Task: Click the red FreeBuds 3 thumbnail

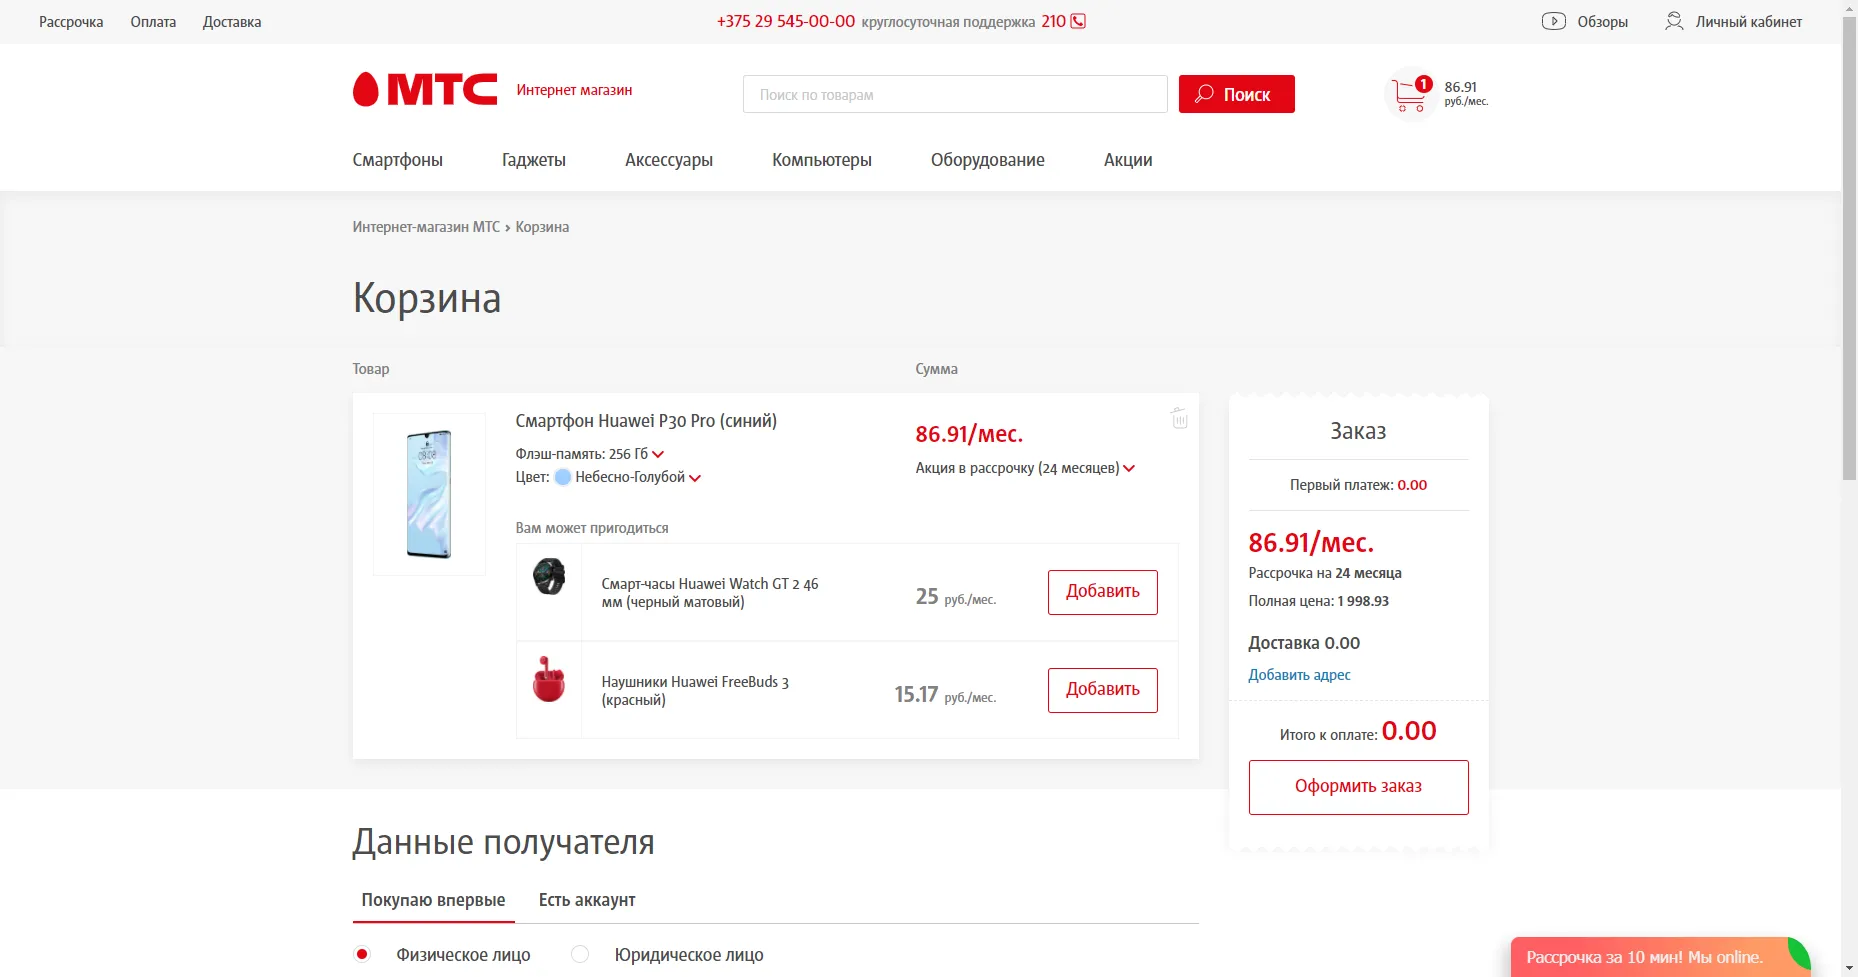Action: [549, 679]
